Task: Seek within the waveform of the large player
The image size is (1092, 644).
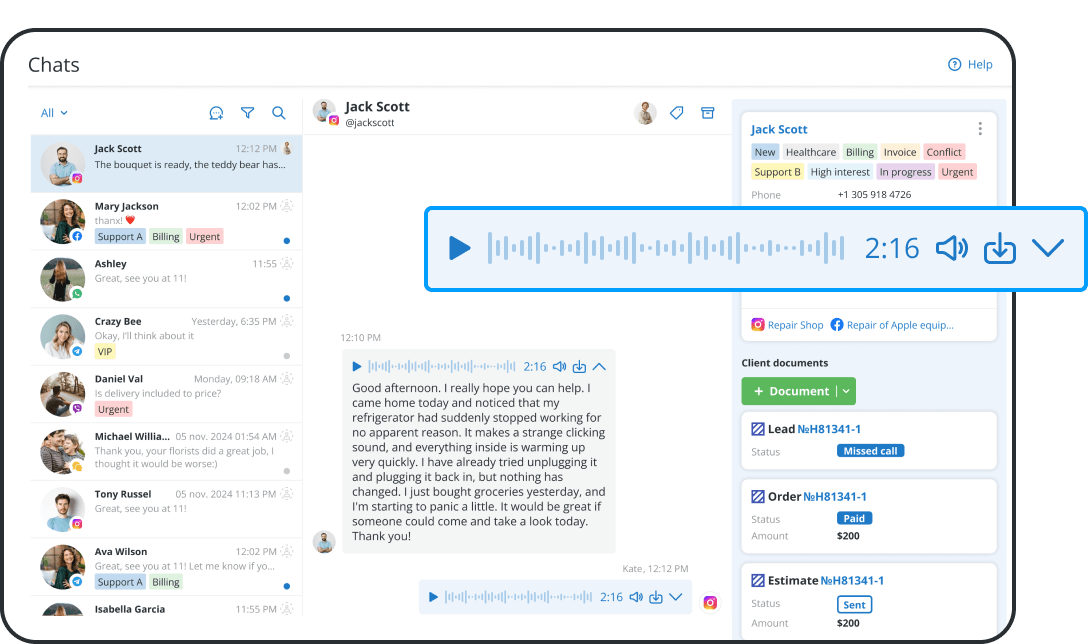Action: (660, 247)
